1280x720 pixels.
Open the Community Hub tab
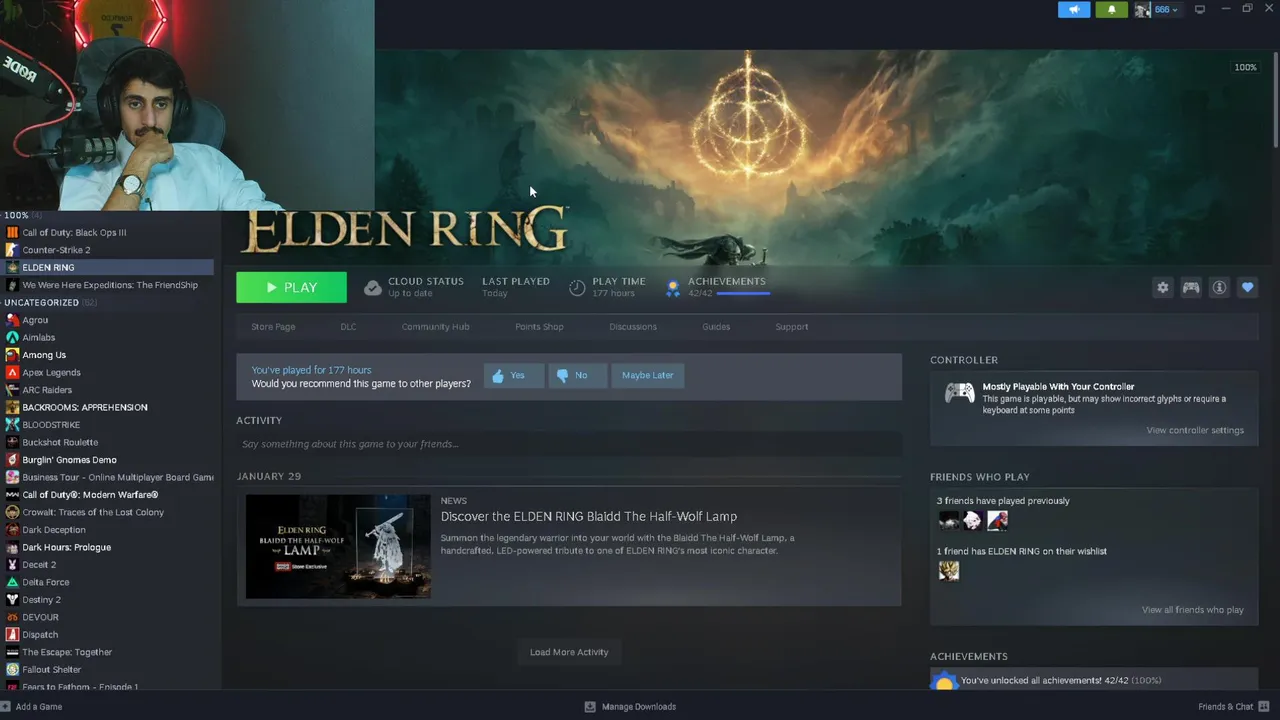click(435, 327)
